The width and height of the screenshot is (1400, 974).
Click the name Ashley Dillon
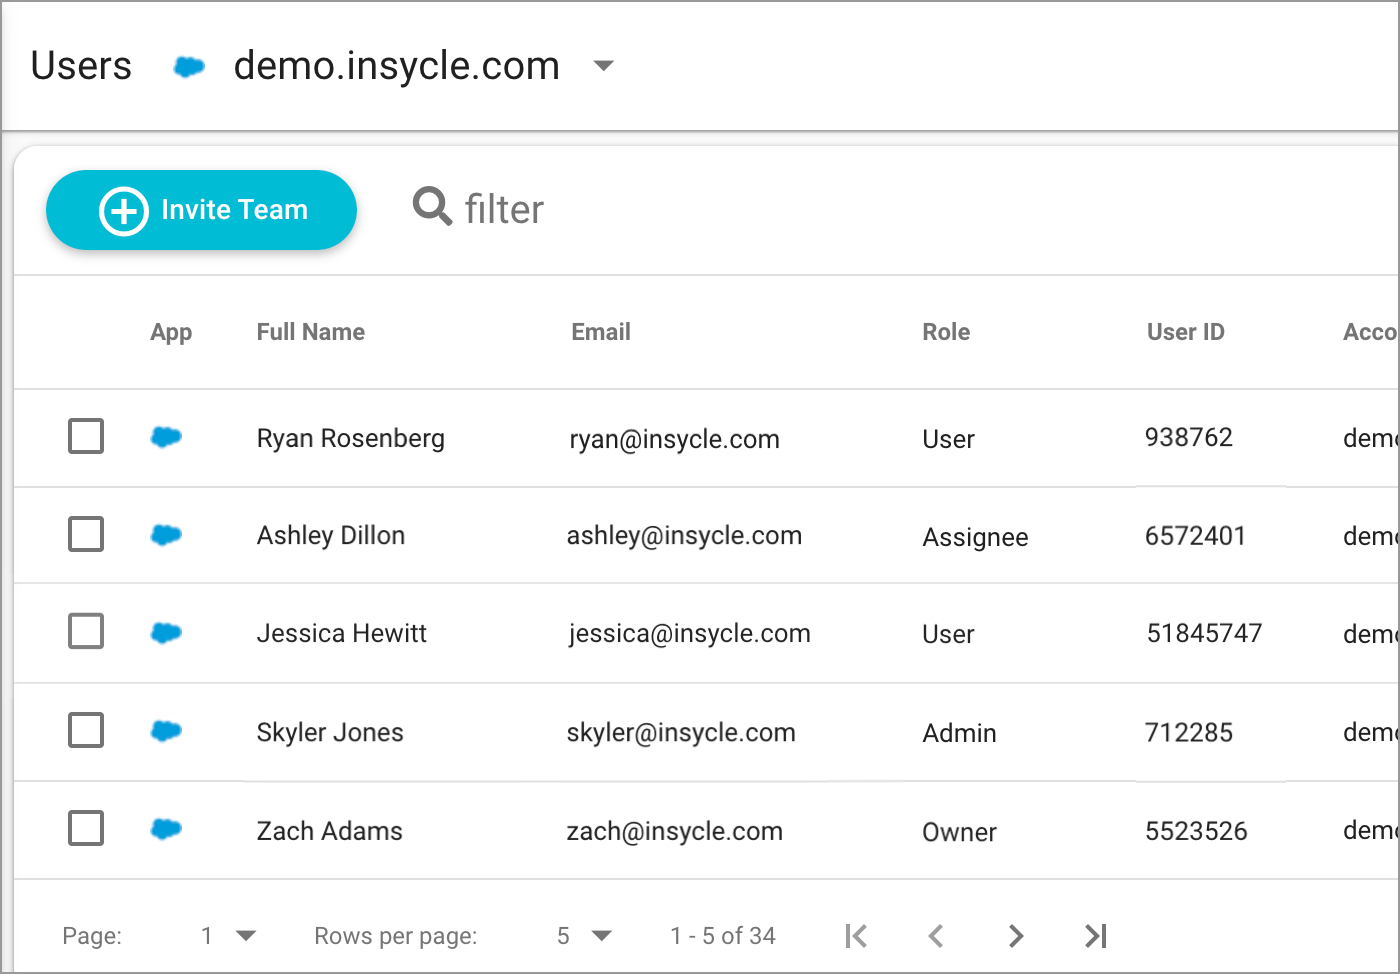[x=331, y=535]
